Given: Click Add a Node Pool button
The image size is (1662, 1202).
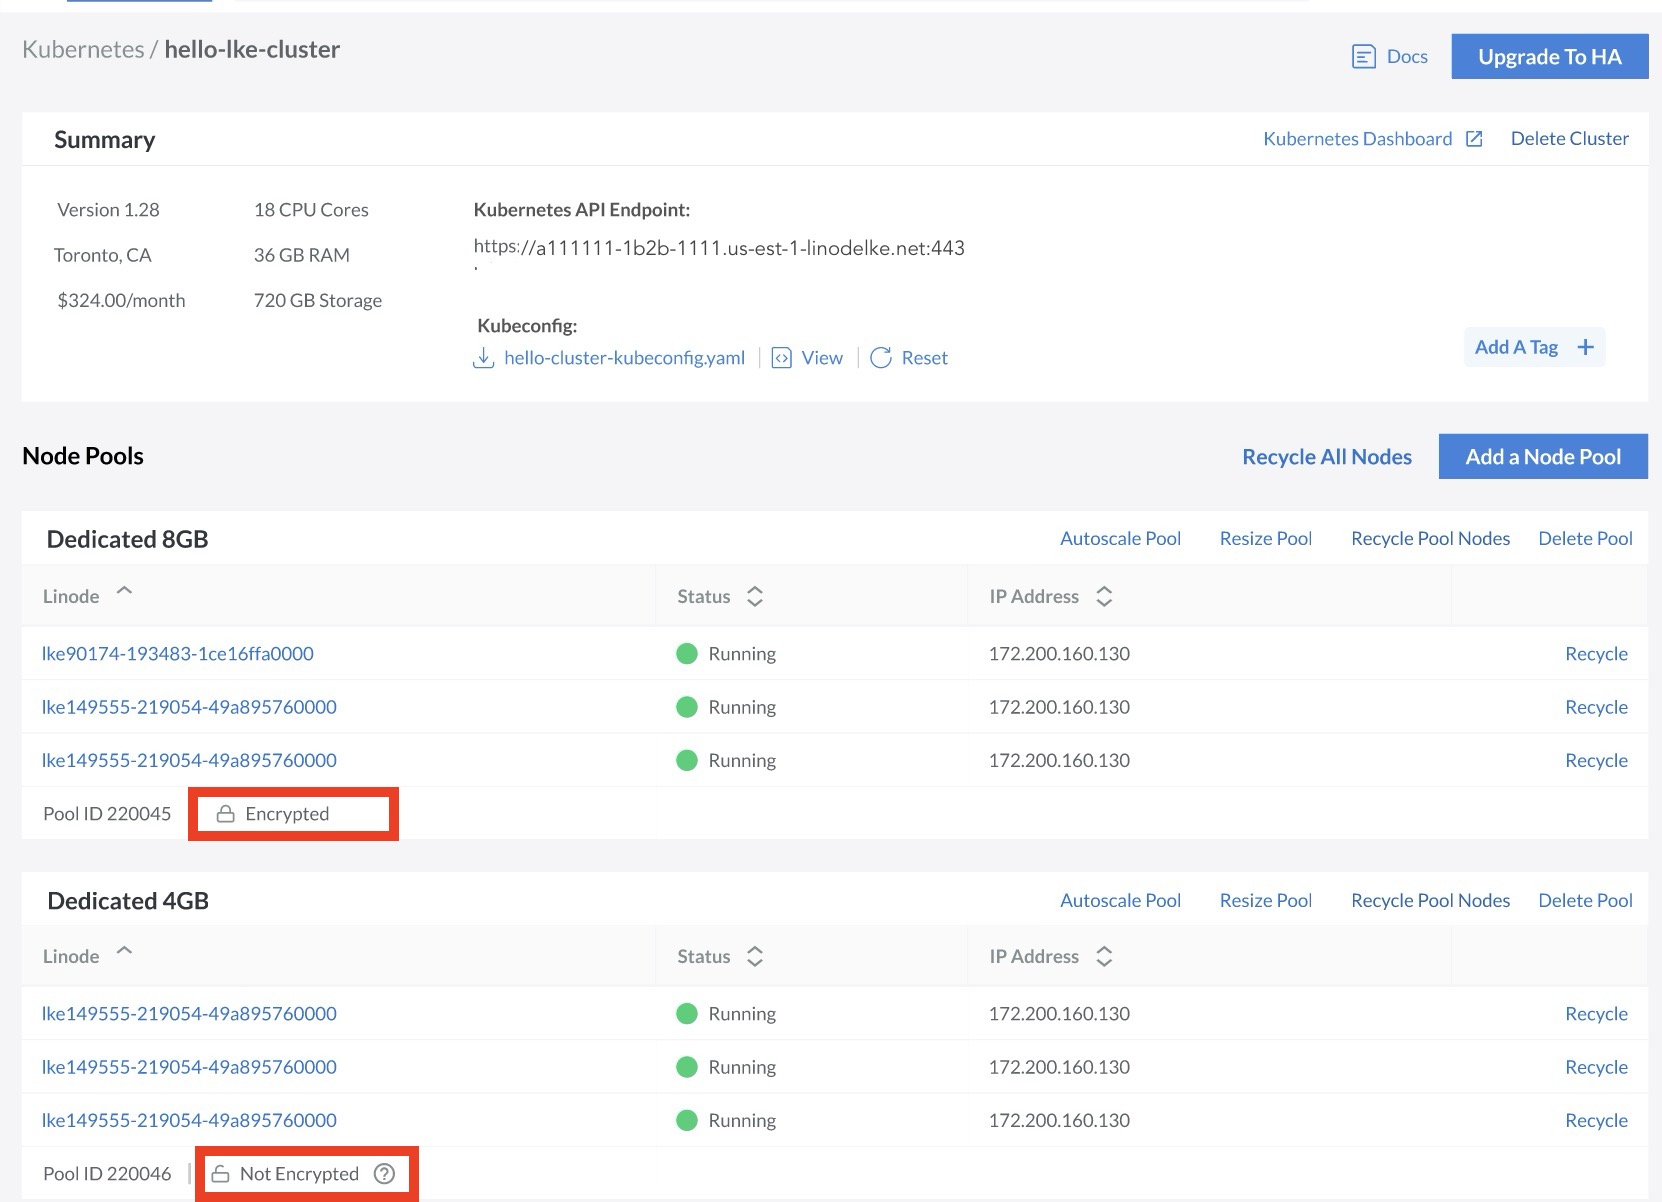Looking at the screenshot, I should [1542, 457].
